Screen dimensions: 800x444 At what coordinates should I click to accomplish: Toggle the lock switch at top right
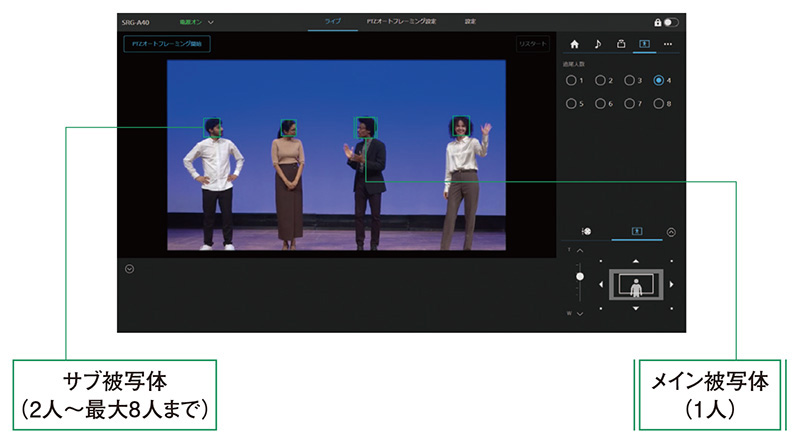point(670,21)
